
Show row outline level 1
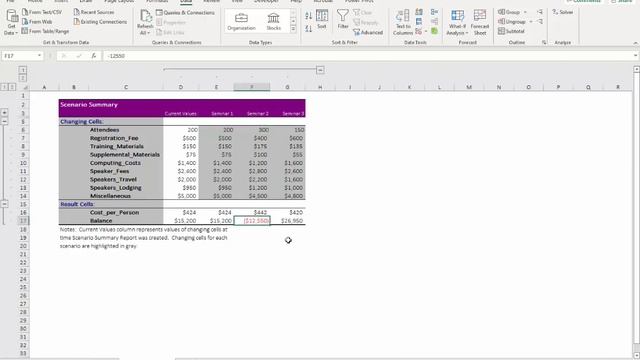(x=4, y=87)
